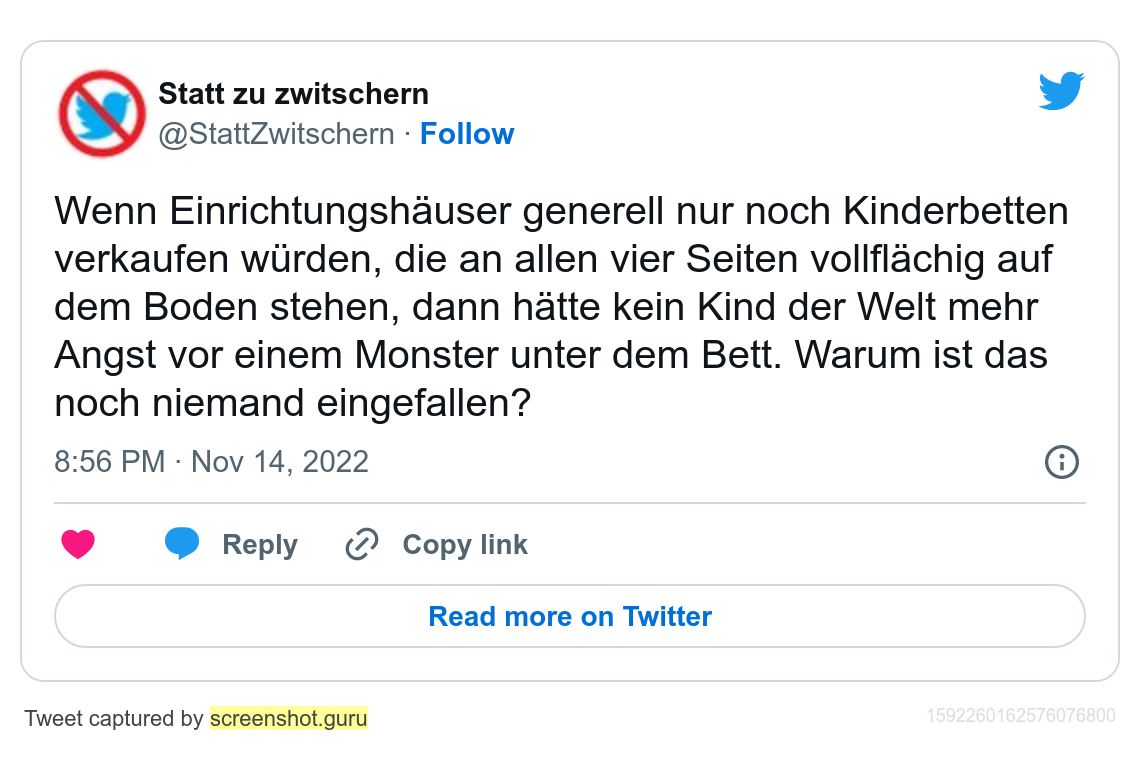Follow the StattZwitschern account
The height and width of the screenshot is (774, 1140).
467,134
